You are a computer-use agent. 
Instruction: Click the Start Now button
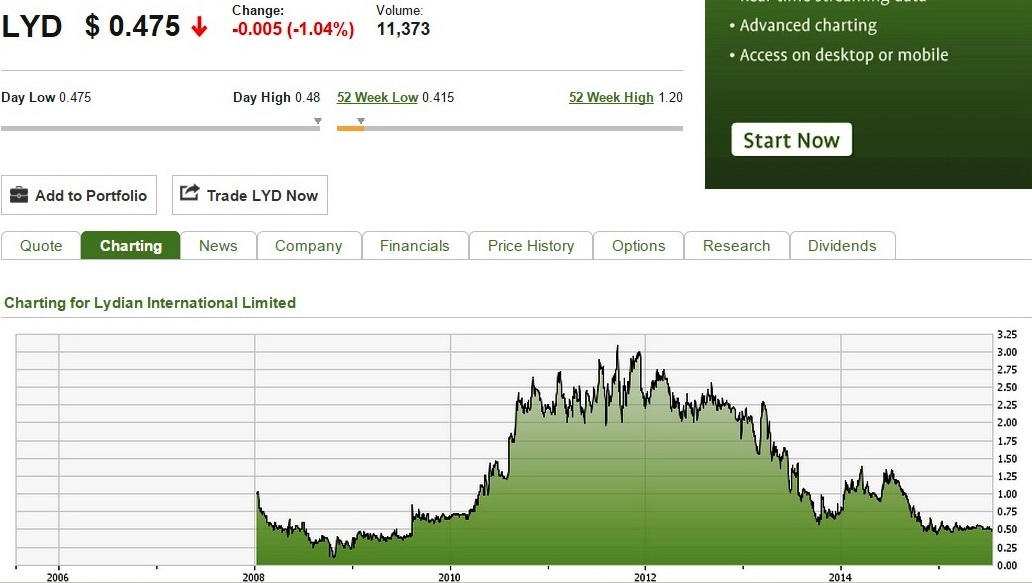pos(791,139)
